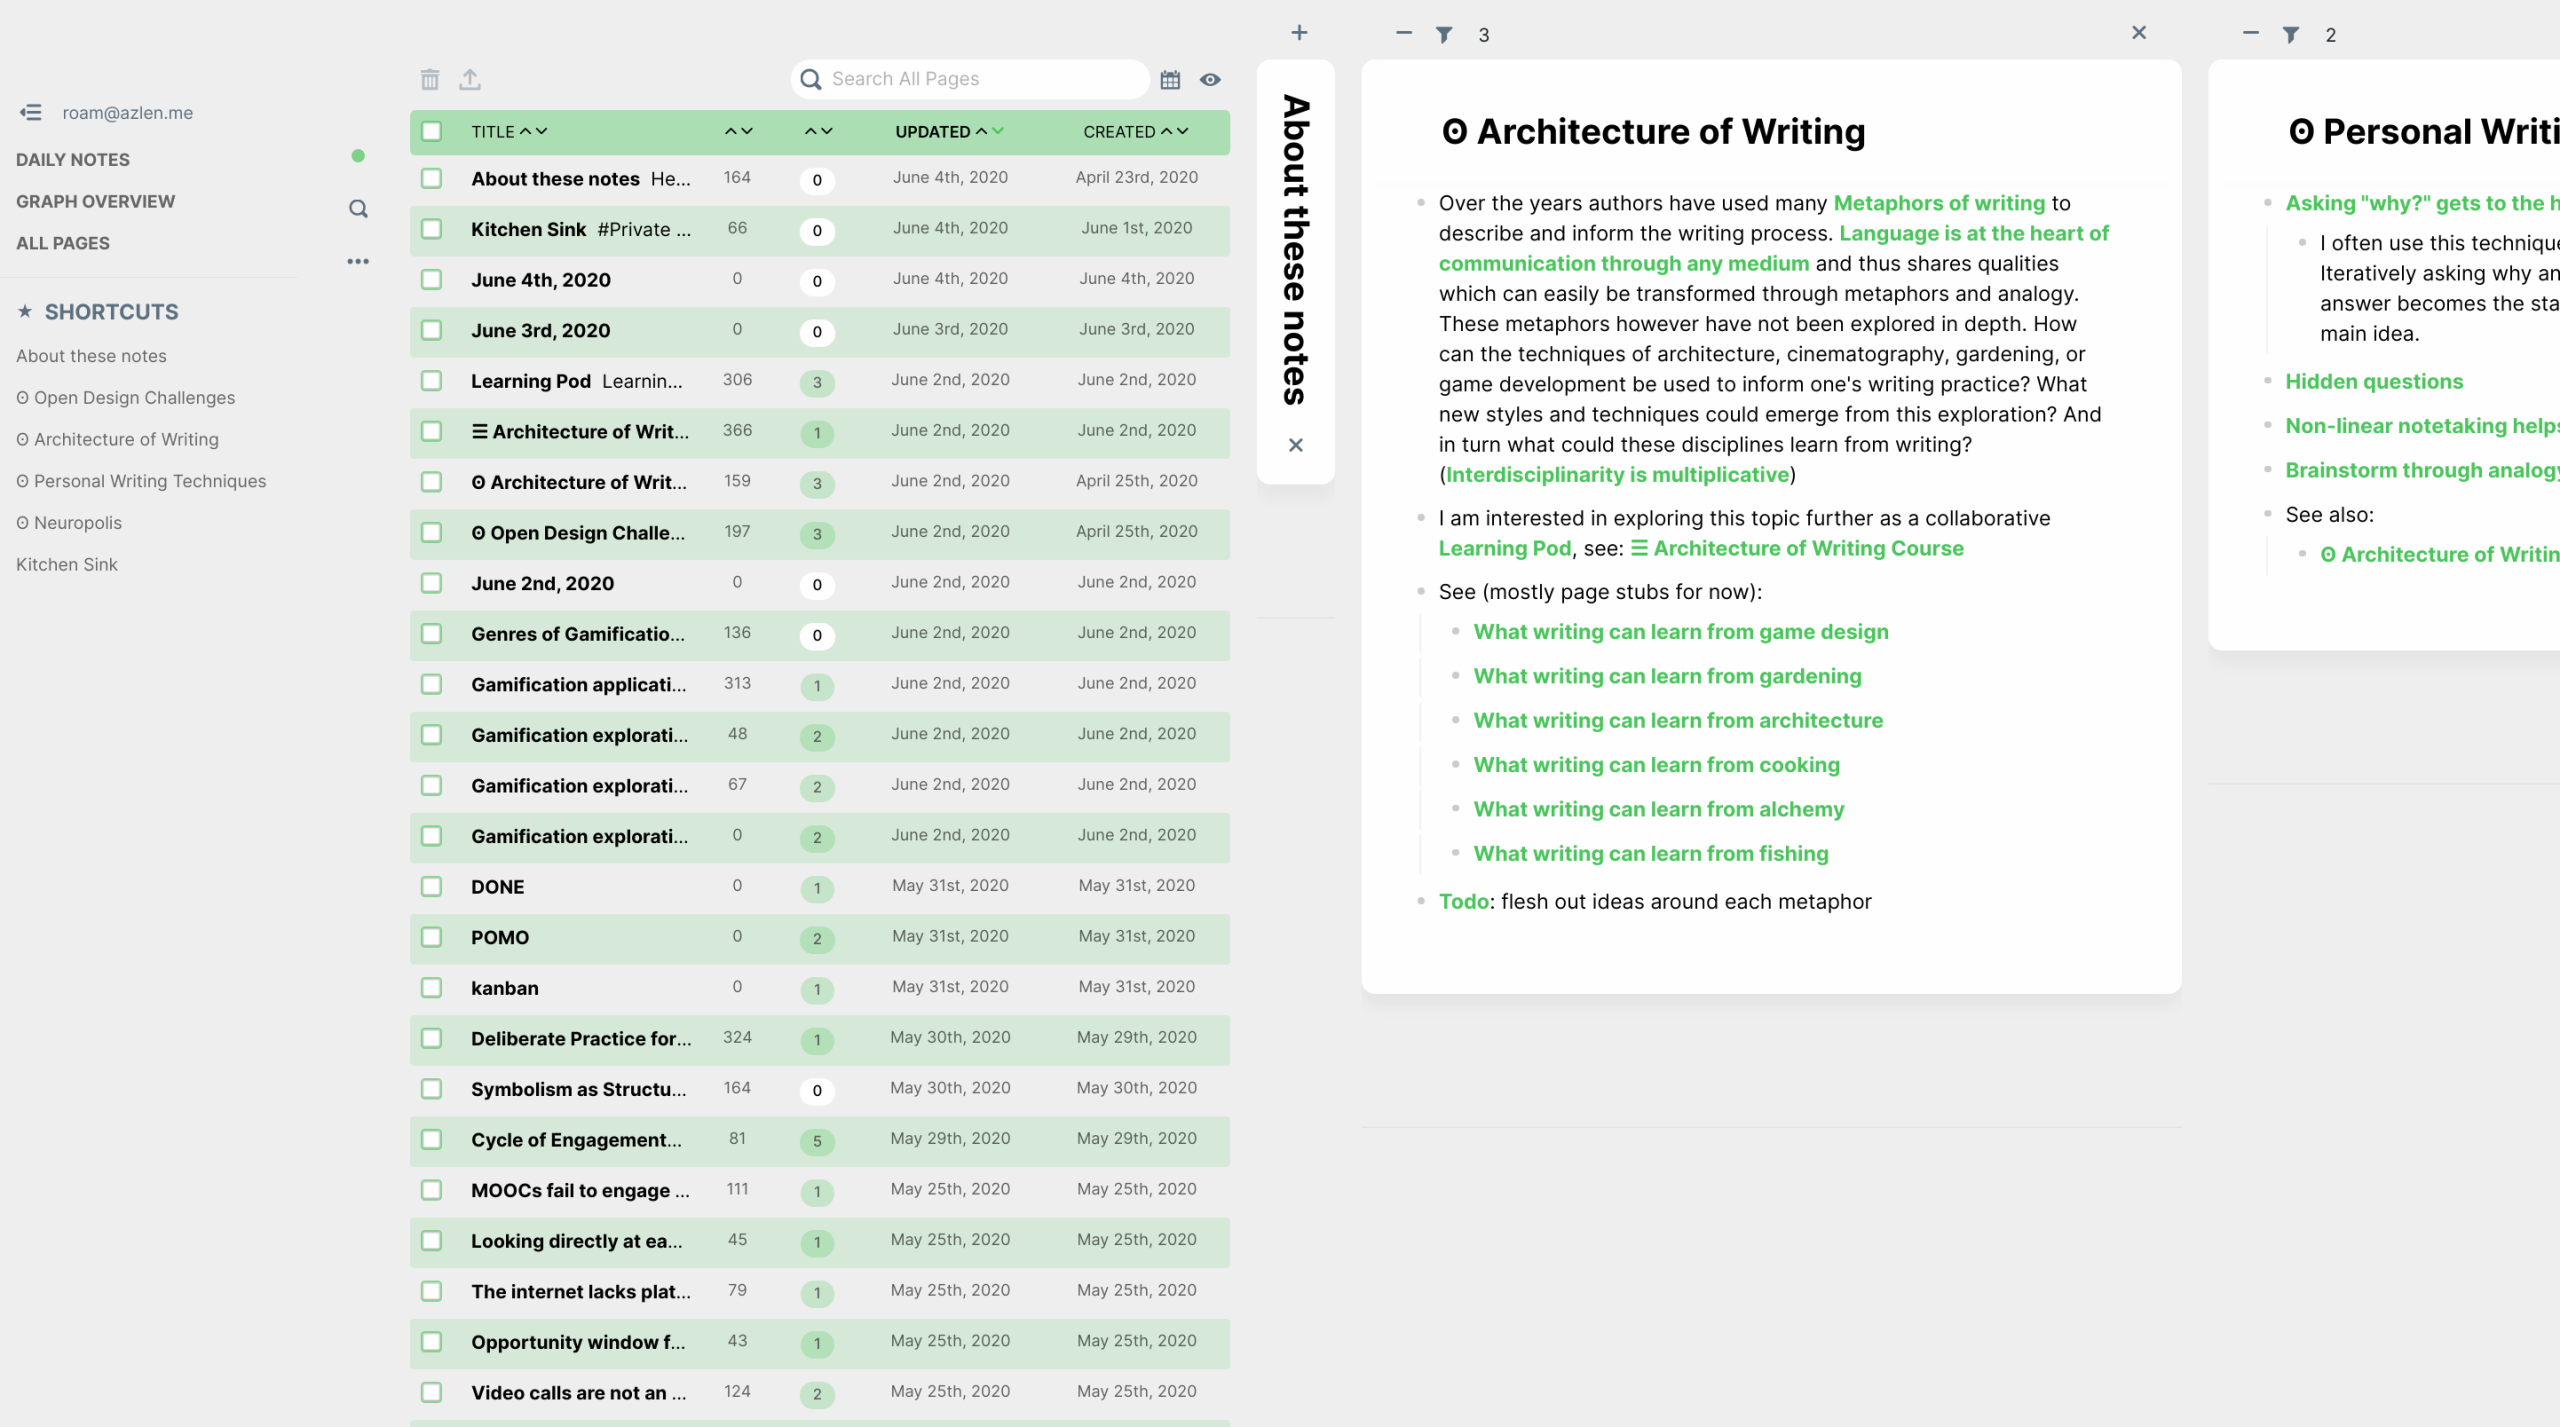Click the search magnifier in left sidebar

[x=358, y=209]
